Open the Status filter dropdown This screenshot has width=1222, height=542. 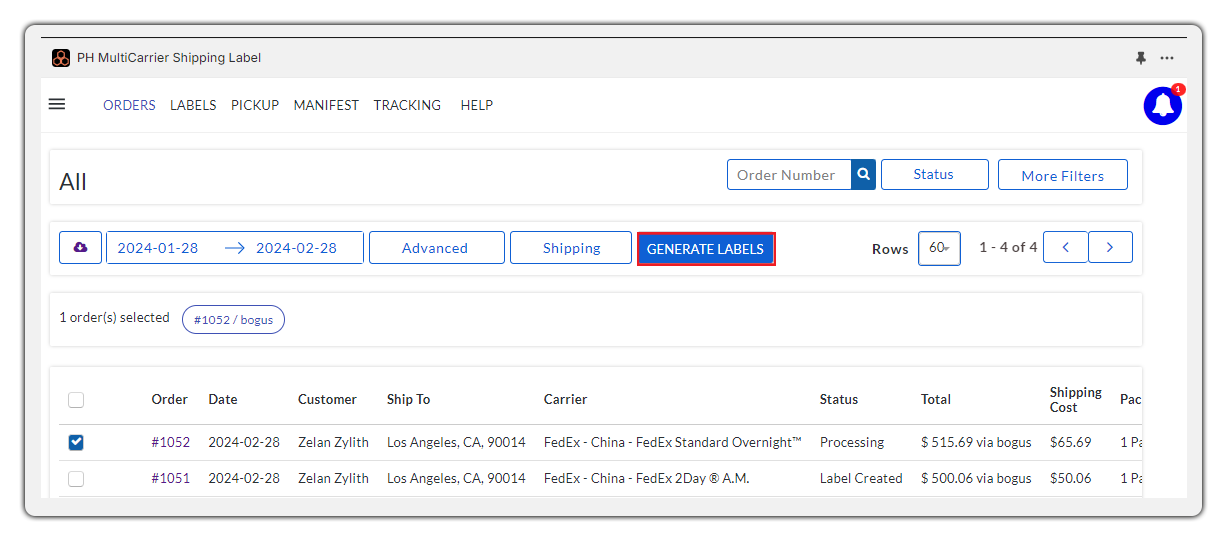[934, 174]
